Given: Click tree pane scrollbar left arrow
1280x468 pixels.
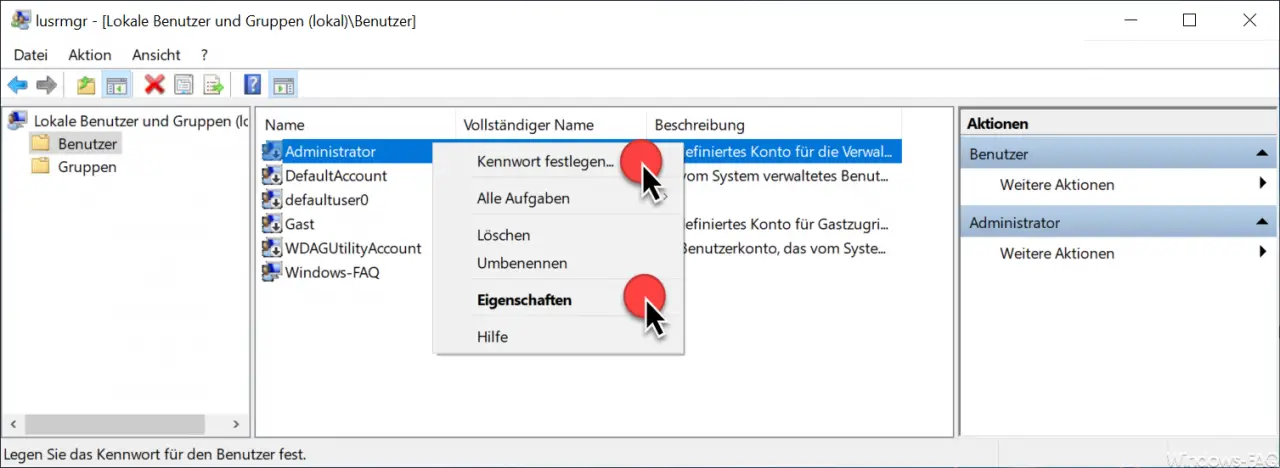Looking at the screenshot, I should (x=14, y=423).
